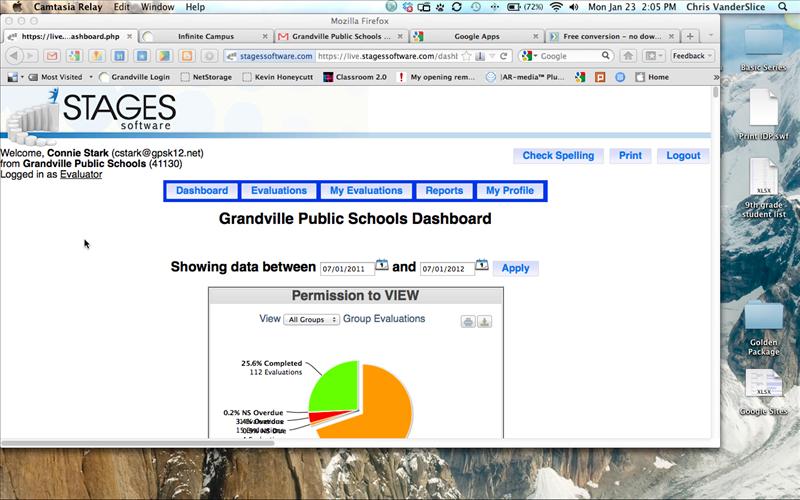Click the end date field 07/01/2012
This screenshot has height=500, width=800.
pos(447,269)
